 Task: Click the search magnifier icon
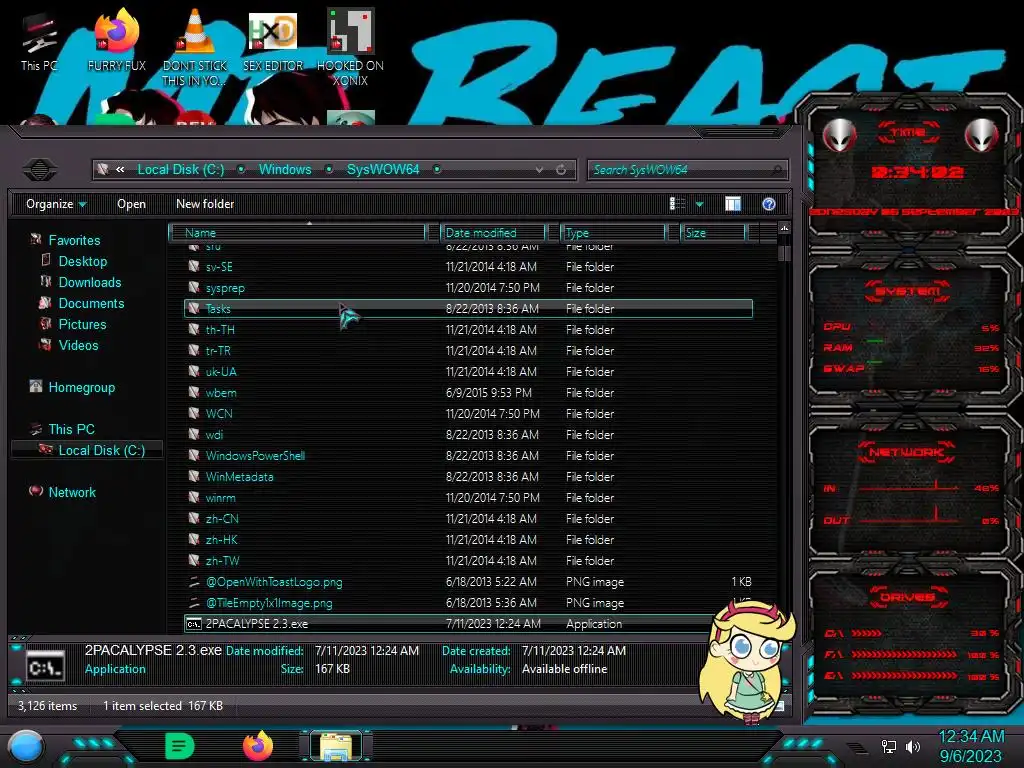[776, 170]
